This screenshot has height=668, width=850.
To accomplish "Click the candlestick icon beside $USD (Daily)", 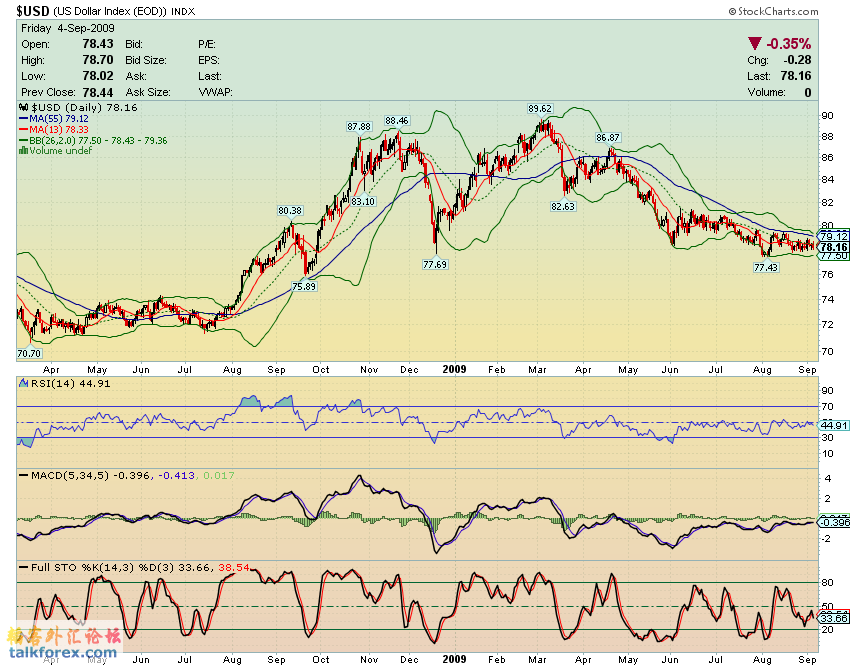I will [24, 107].
